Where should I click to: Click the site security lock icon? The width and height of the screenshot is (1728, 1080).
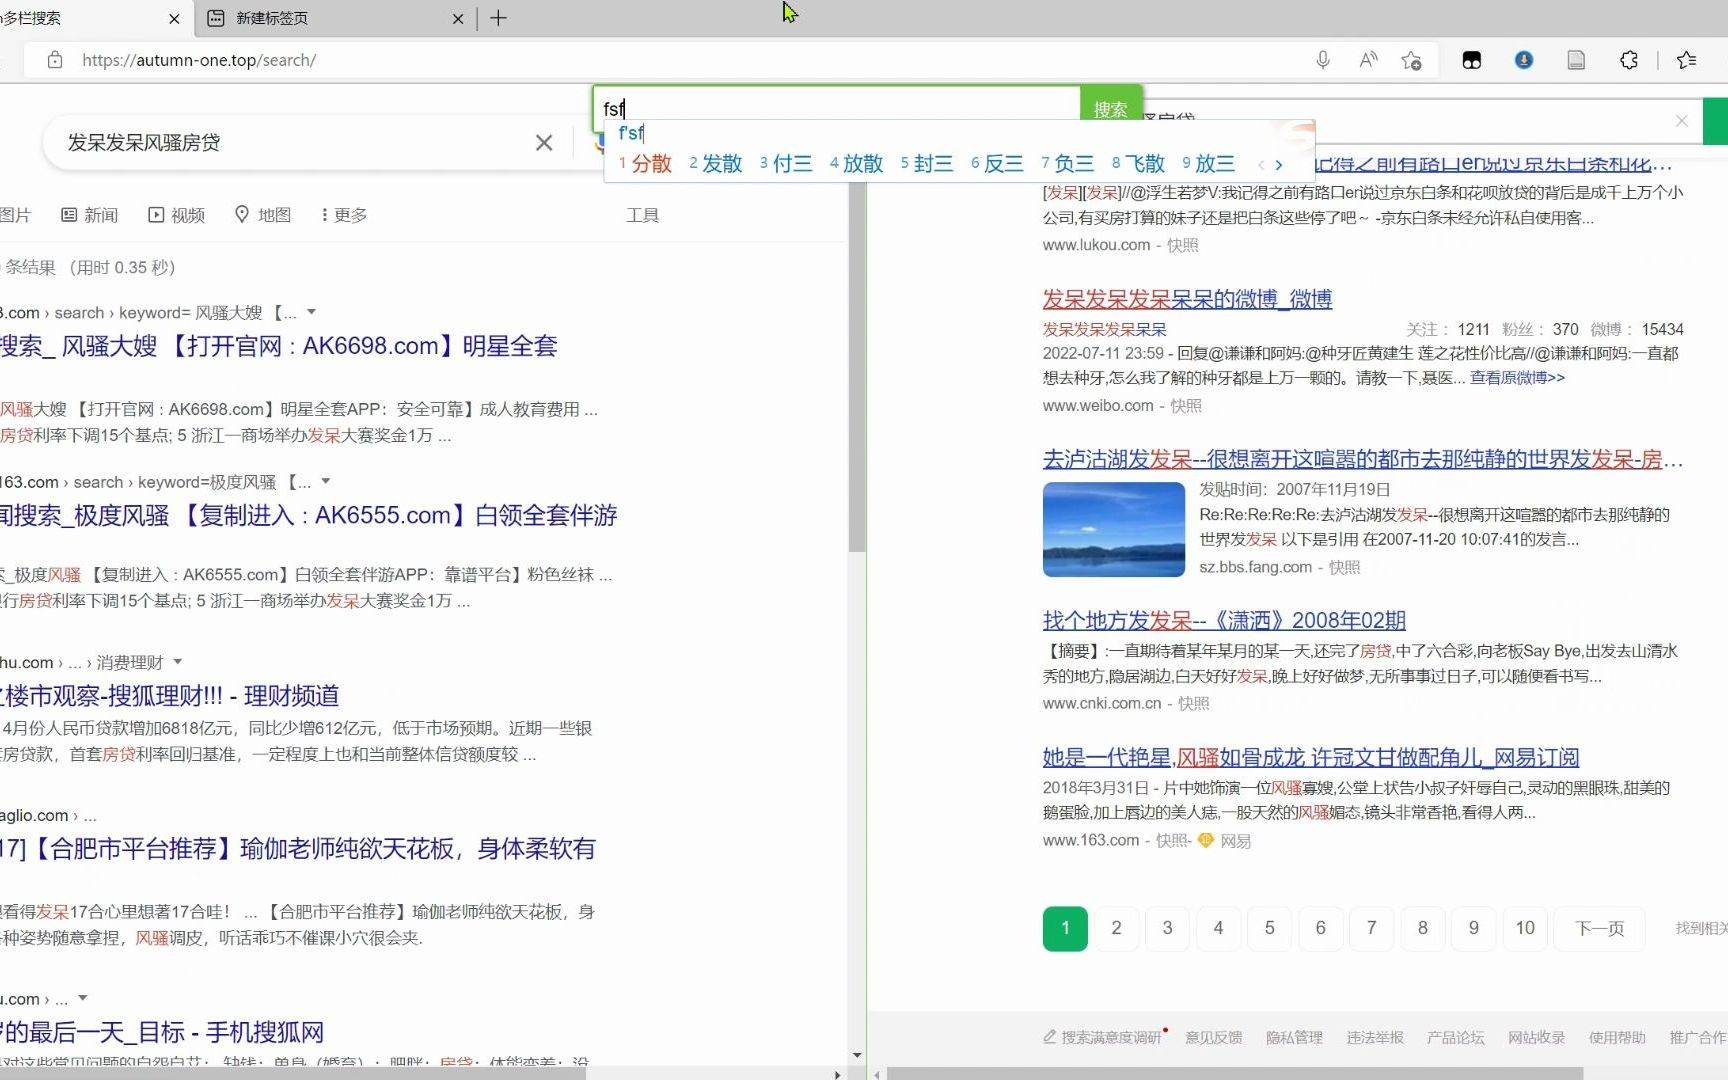(x=56, y=60)
